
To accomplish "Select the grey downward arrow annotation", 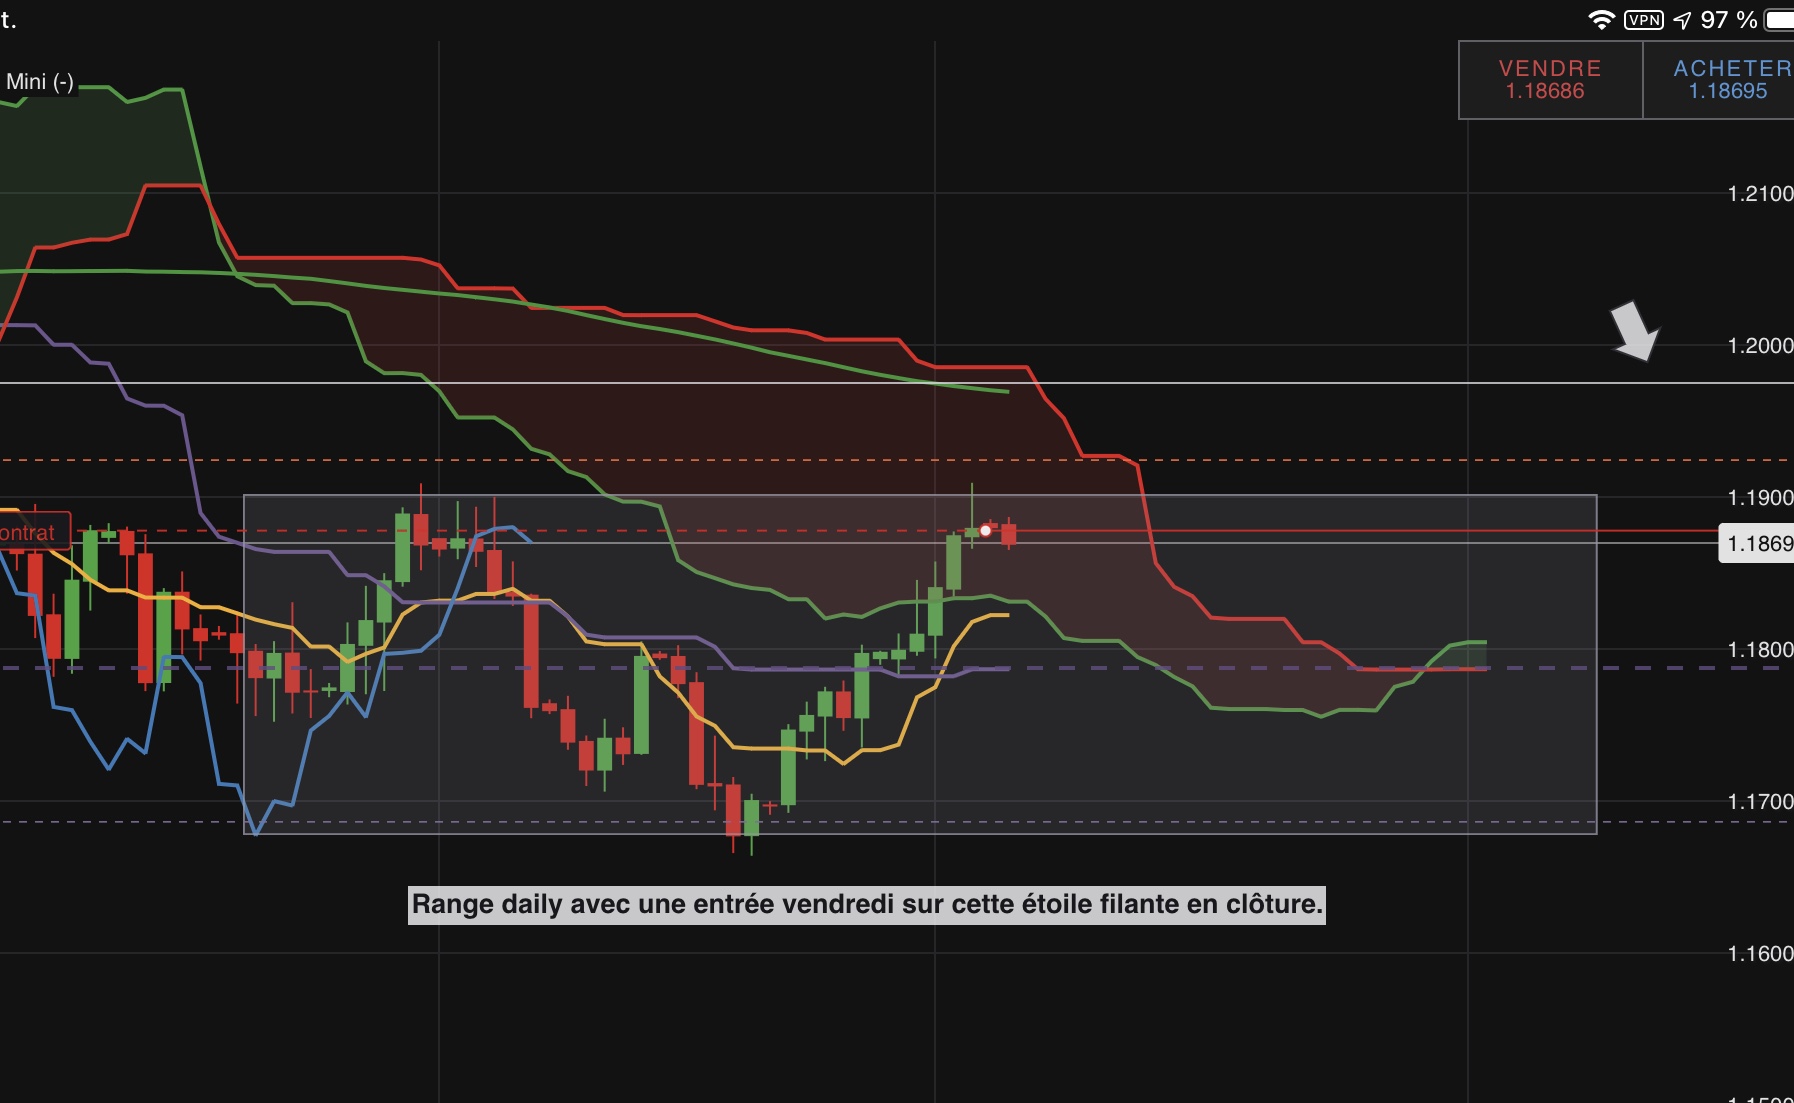I will click(1635, 331).
